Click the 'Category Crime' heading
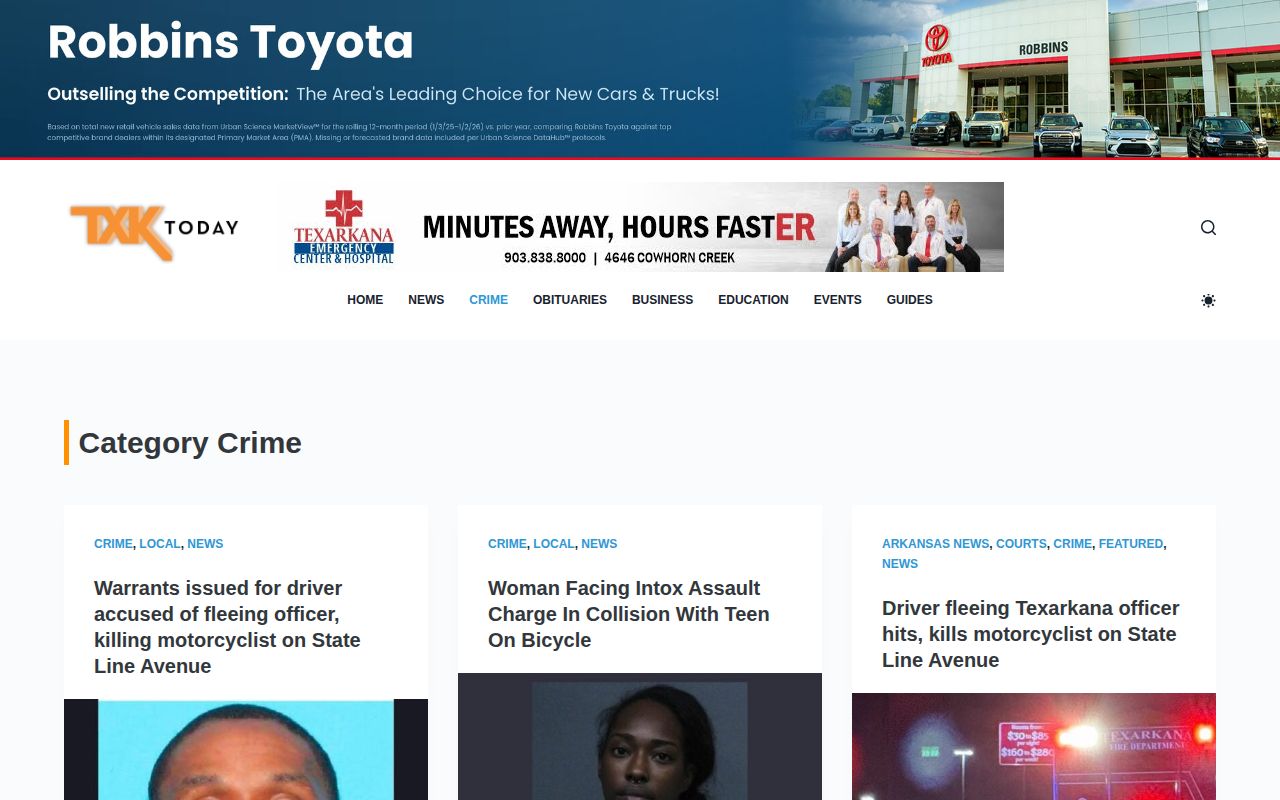Screen dimensions: 1280x800 190,443
